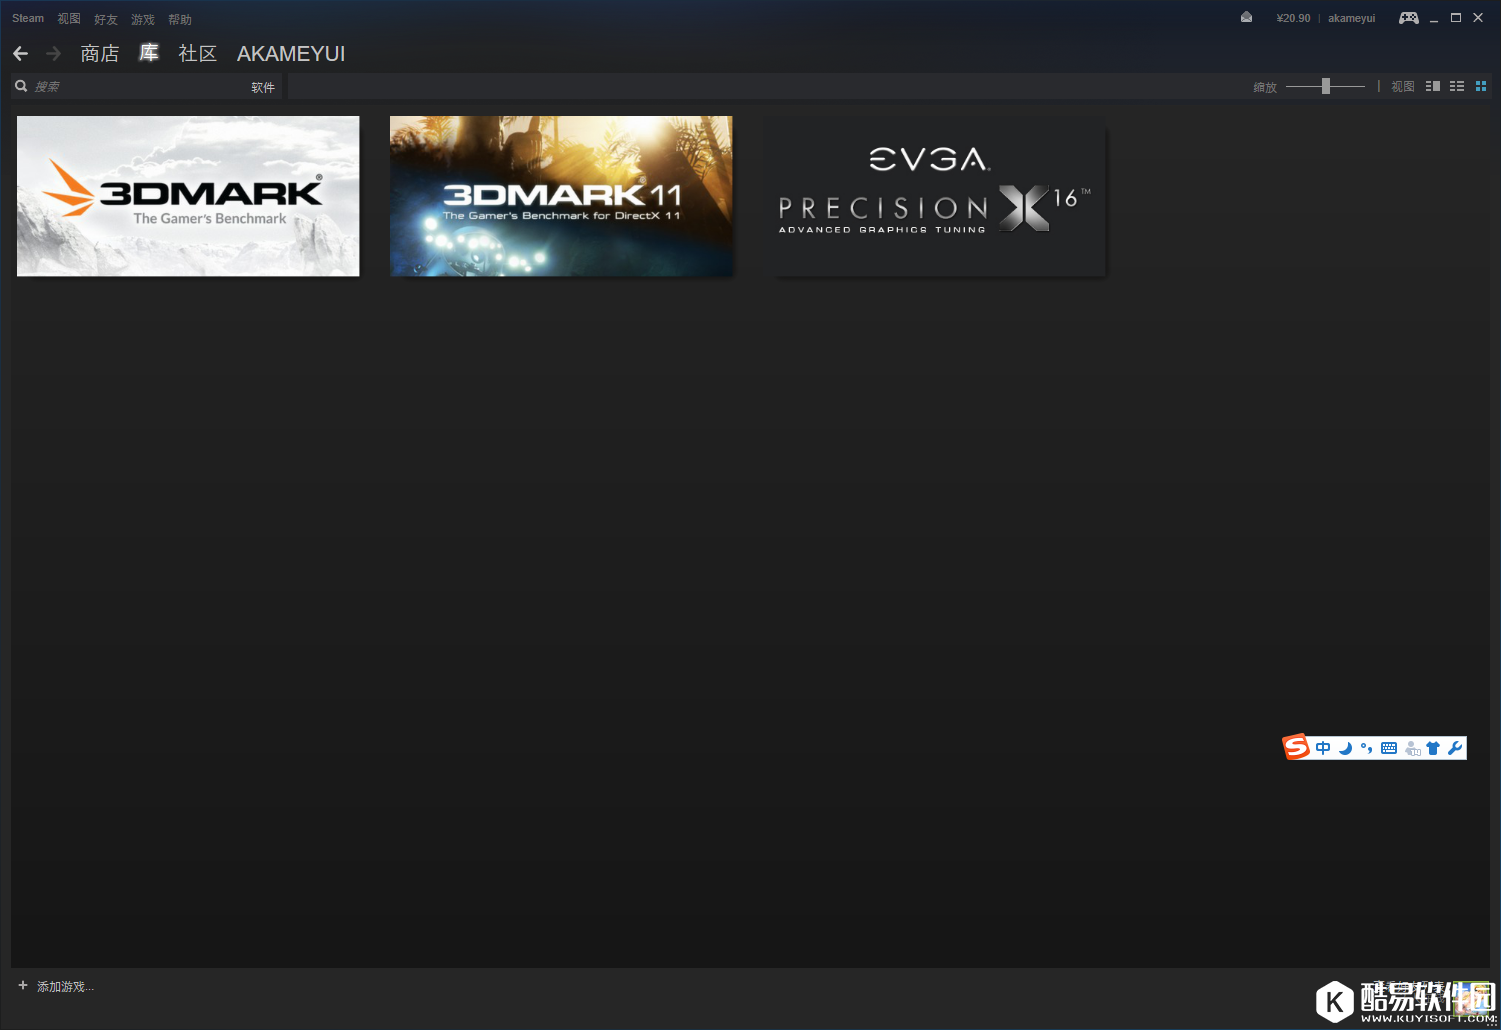This screenshot has width=1501, height=1030.
Task: Adjust the 缩放 zoom slider
Action: (1325, 86)
